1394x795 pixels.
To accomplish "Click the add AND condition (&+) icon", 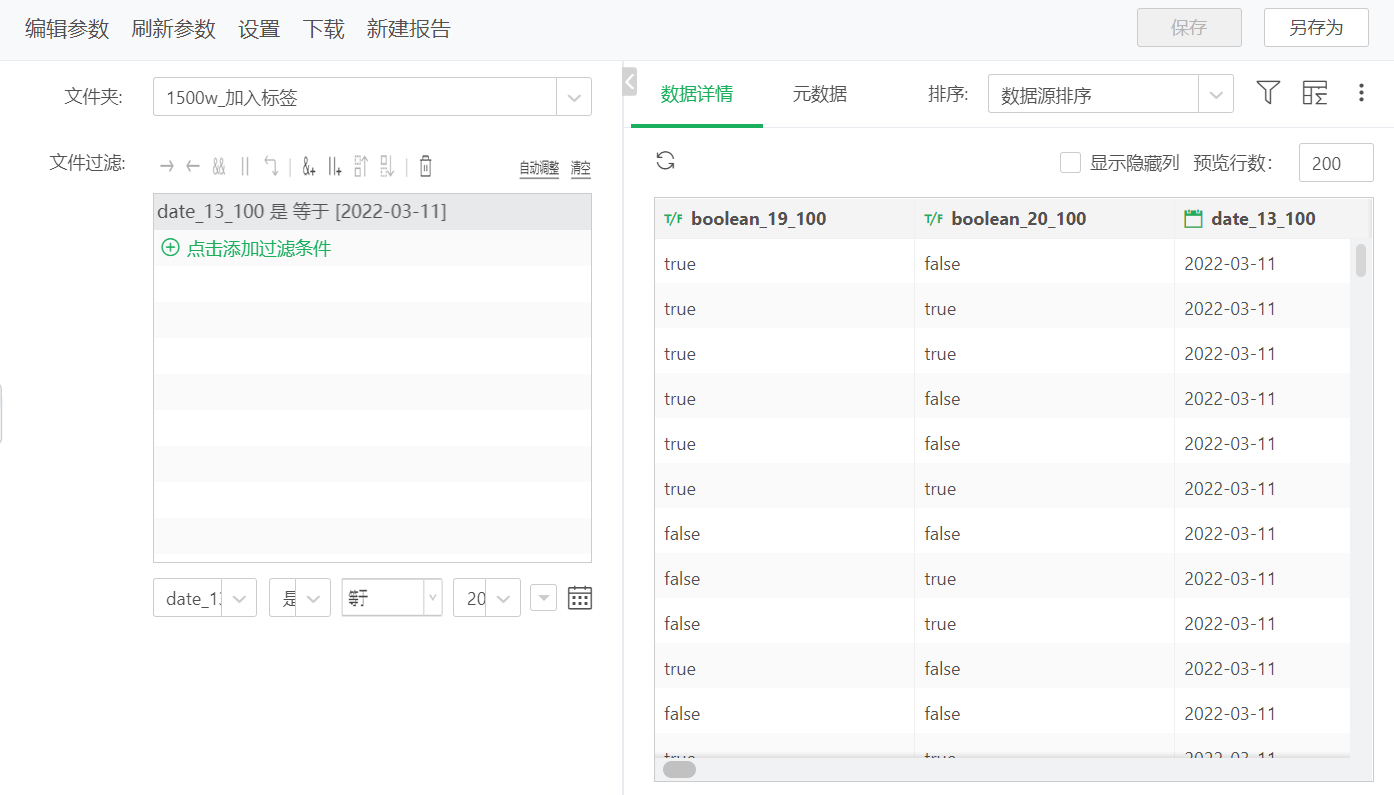I will (x=309, y=166).
